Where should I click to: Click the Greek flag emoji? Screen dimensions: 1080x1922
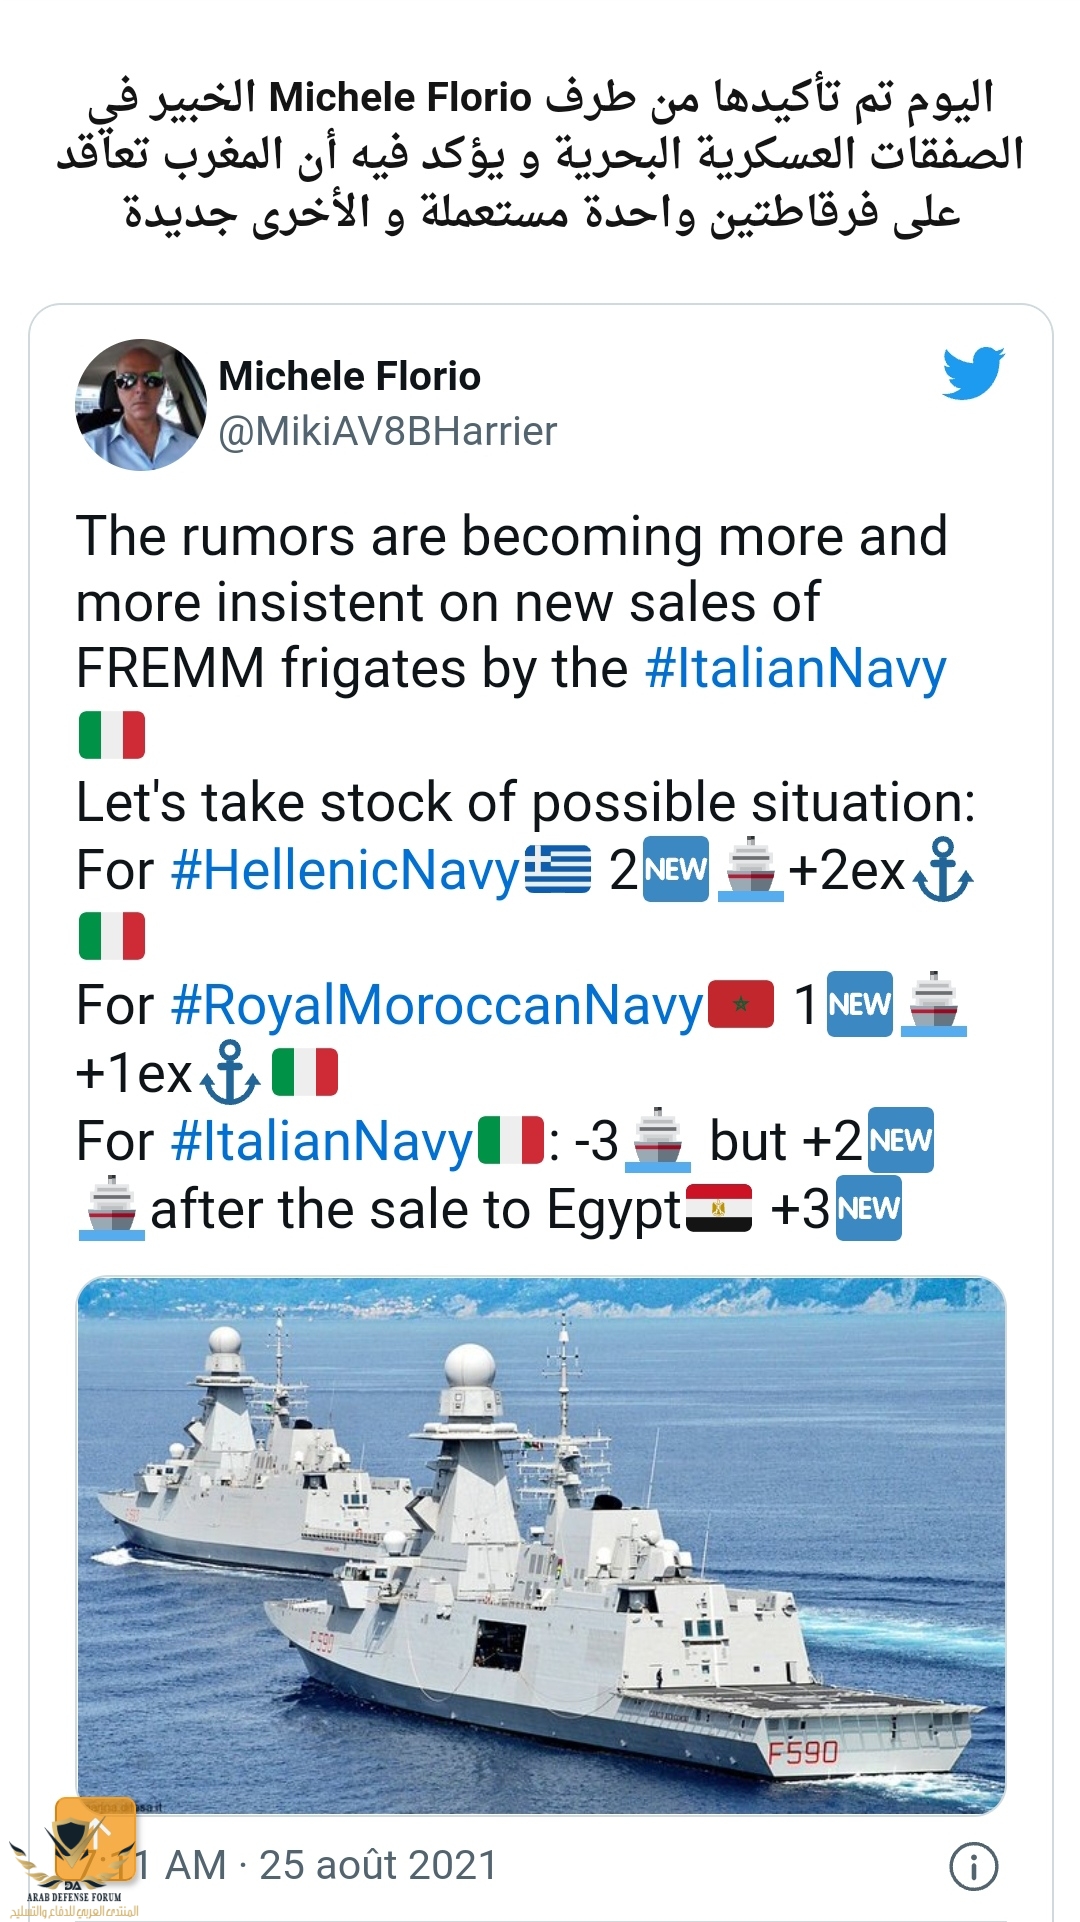558,869
